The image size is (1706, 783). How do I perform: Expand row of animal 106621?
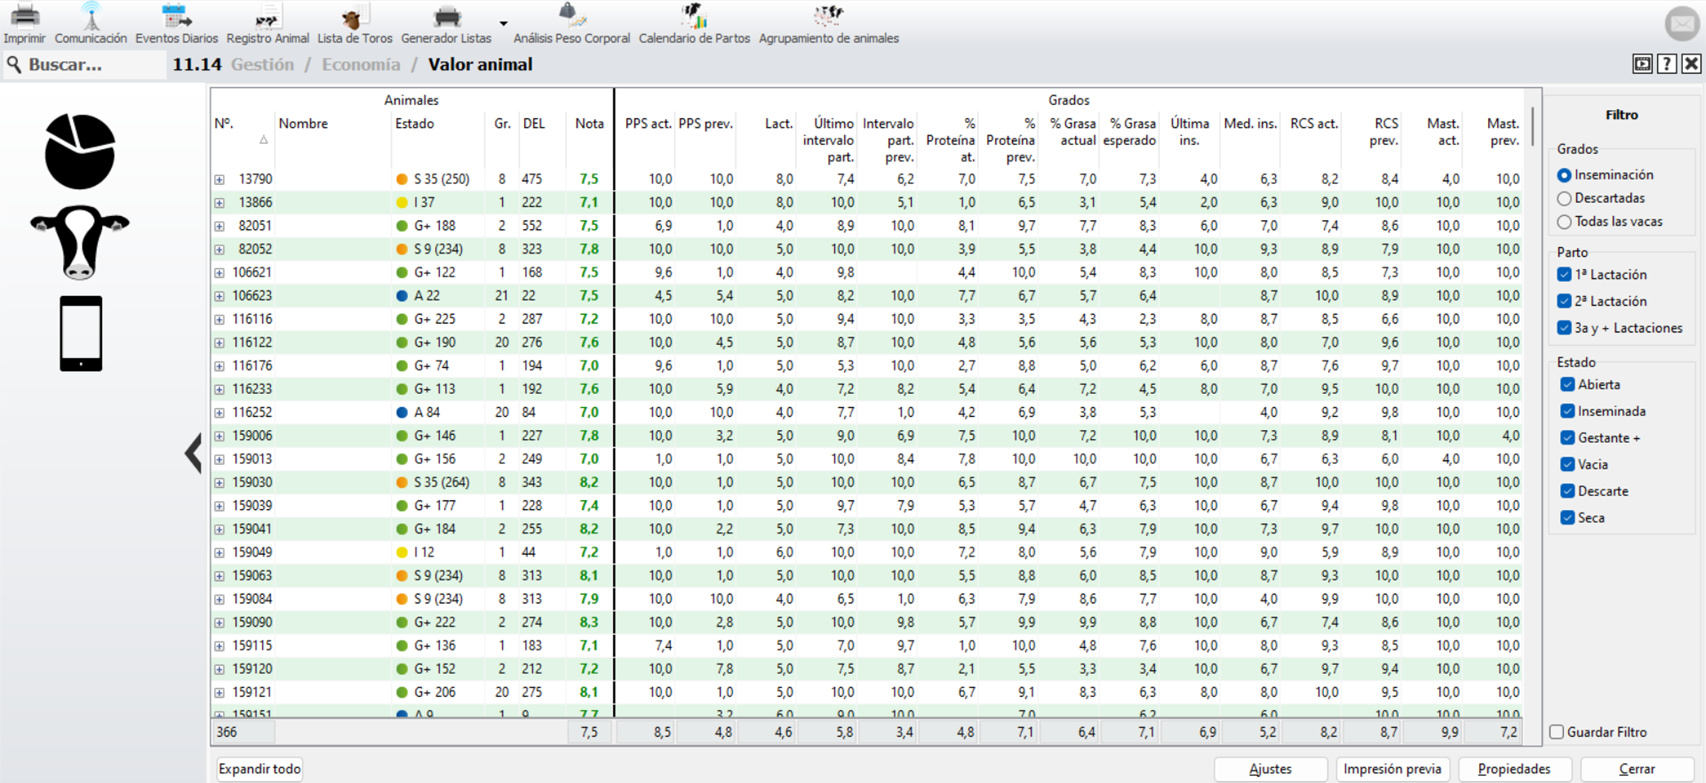coord(219,273)
